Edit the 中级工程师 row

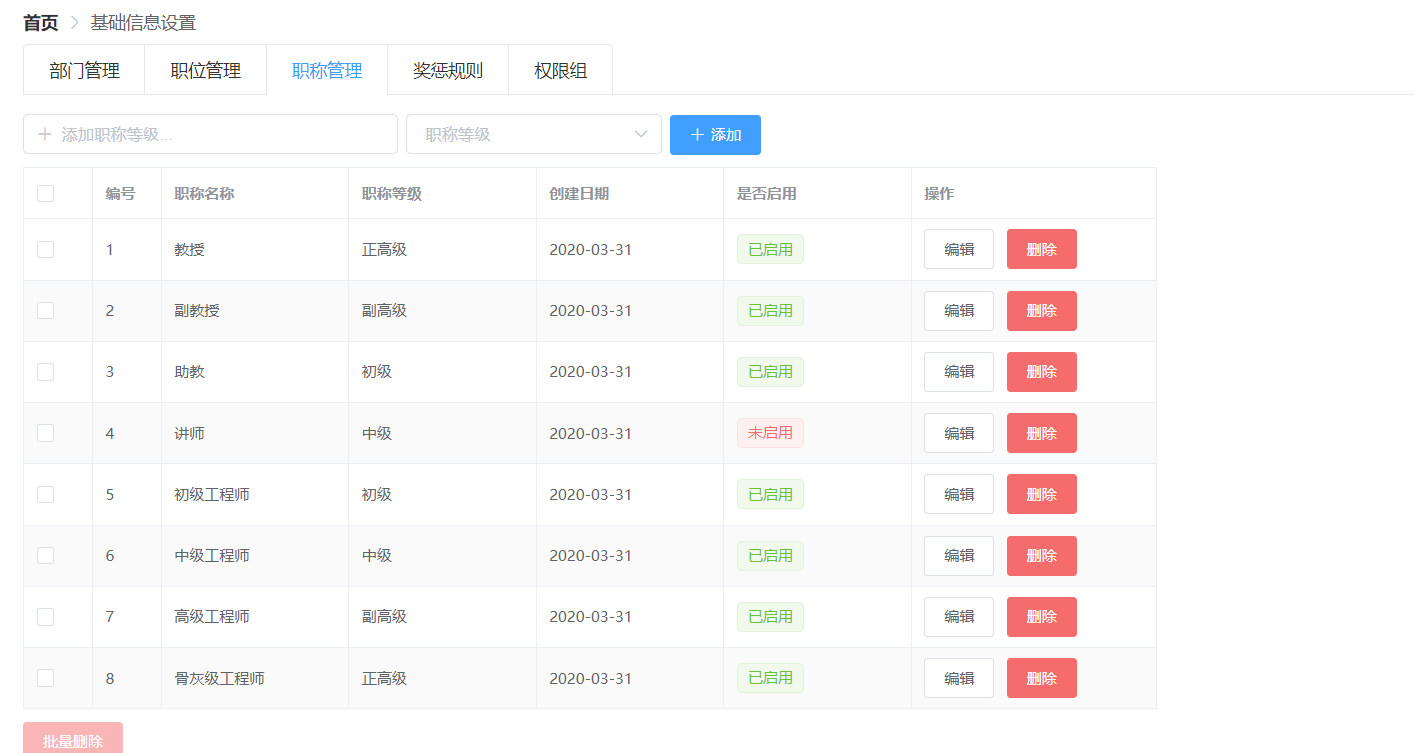tap(959, 555)
